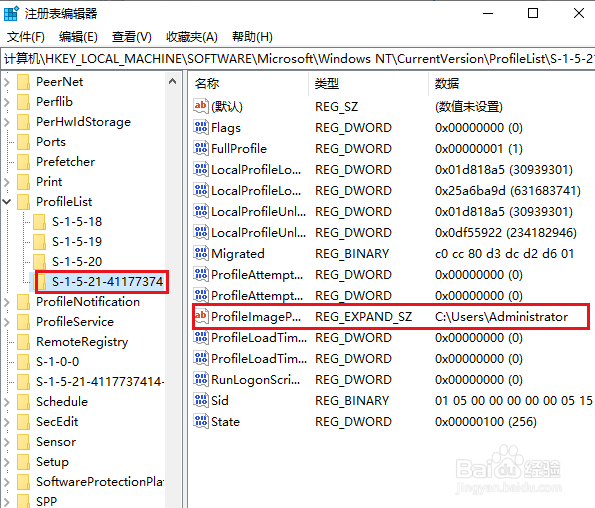Image resolution: width=595 pixels, height=508 pixels.
Task: Select the Setup folder icon
Action: click(x=24, y=462)
